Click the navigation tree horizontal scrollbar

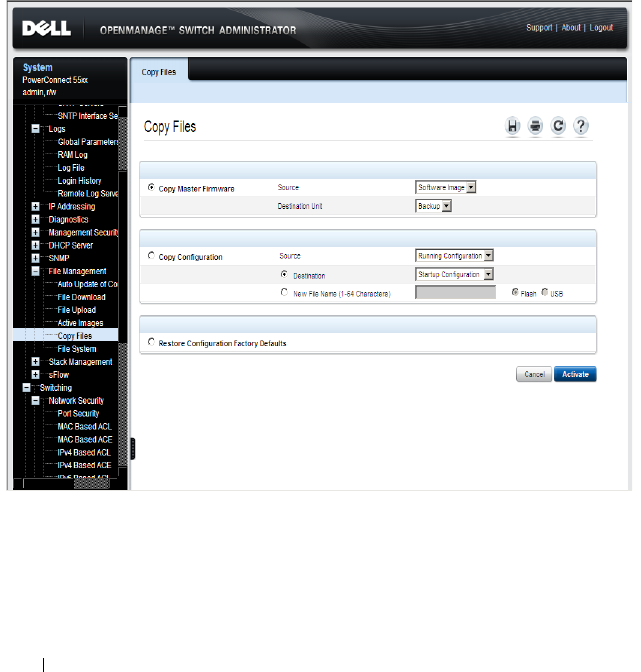coord(66,483)
